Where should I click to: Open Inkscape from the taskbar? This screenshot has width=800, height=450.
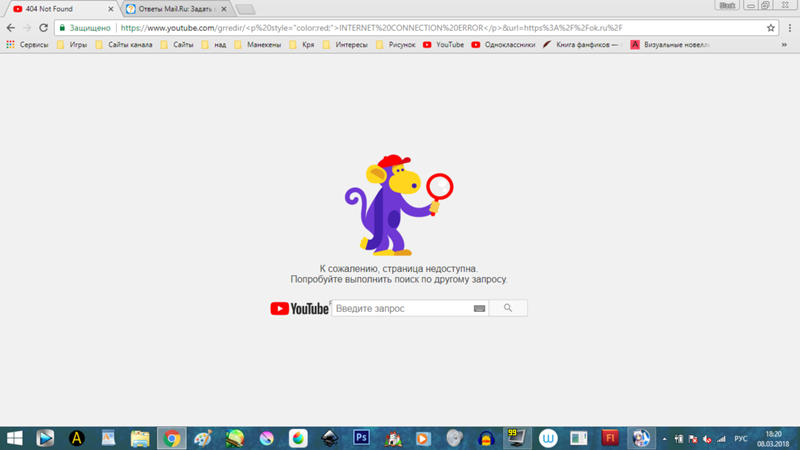click(330, 438)
